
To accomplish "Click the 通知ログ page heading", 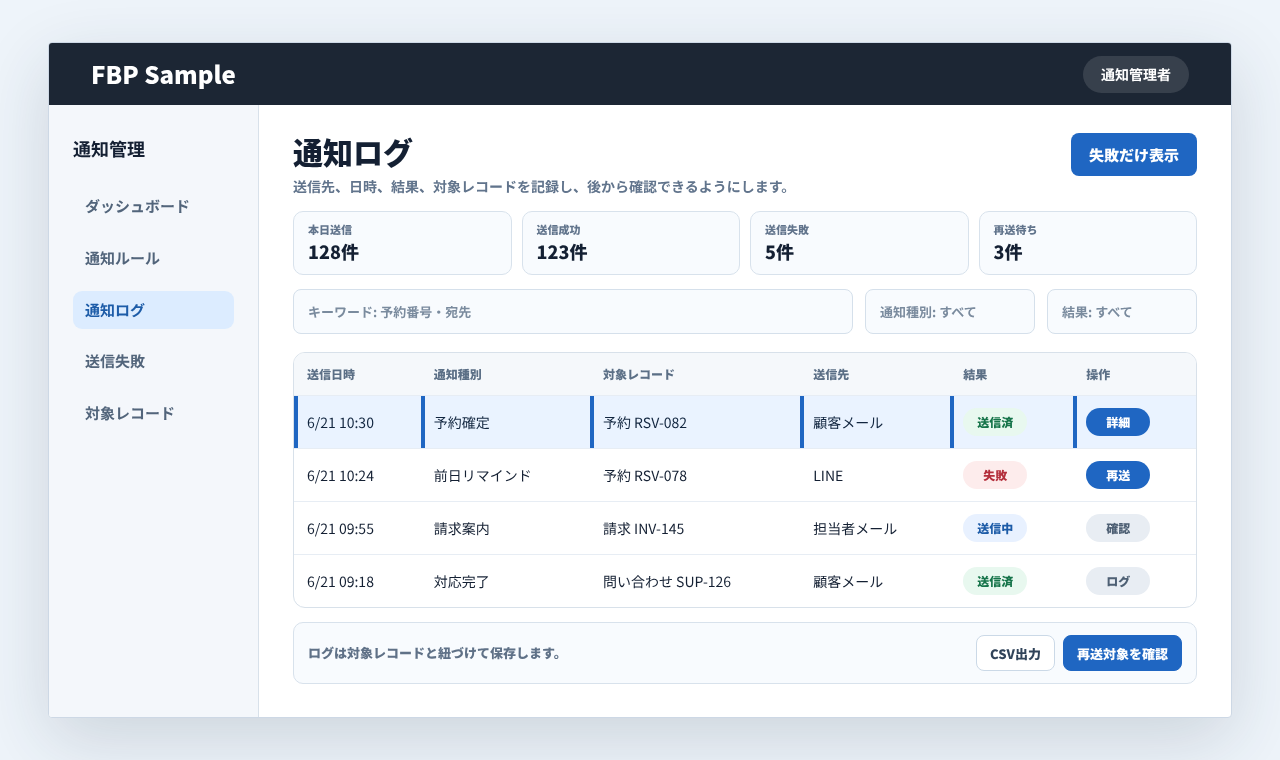I will pyautogui.click(x=352, y=153).
